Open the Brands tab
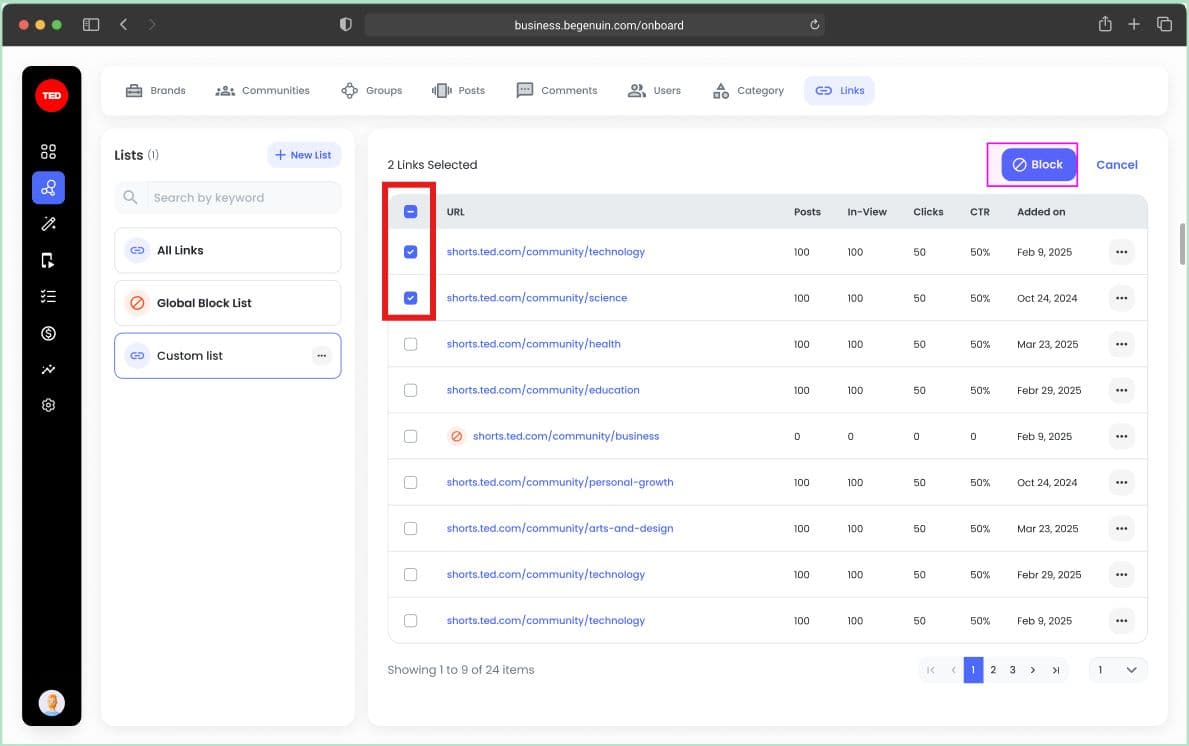Viewport: 1189px width, 746px height. tap(155, 91)
